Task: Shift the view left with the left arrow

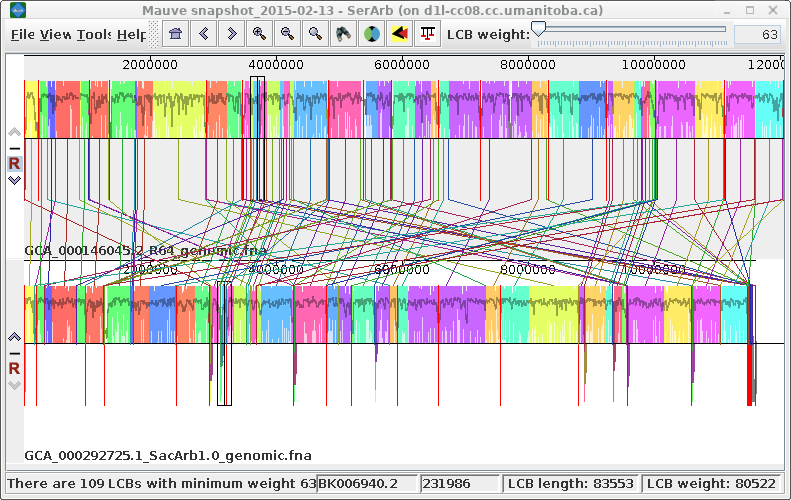Action: (x=204, y=34)
